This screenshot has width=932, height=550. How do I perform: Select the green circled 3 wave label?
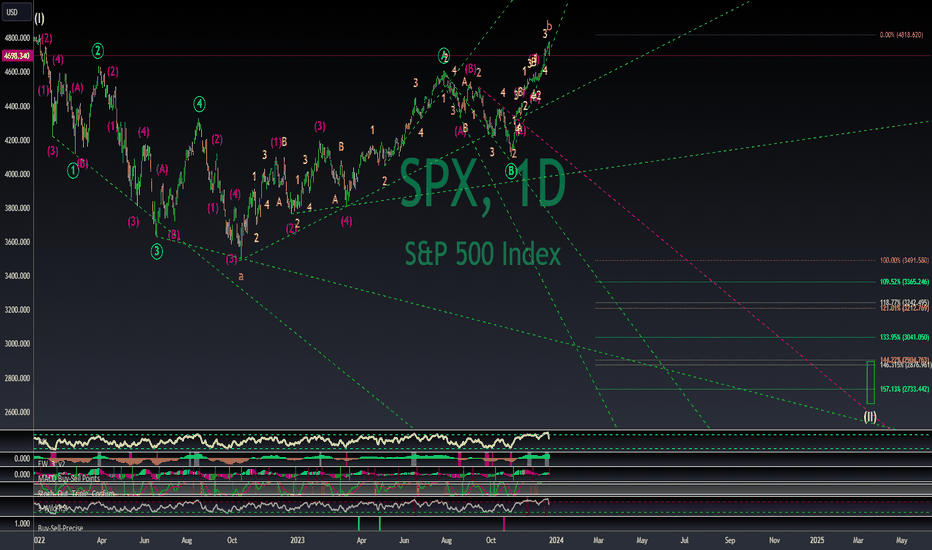[156, 251]
